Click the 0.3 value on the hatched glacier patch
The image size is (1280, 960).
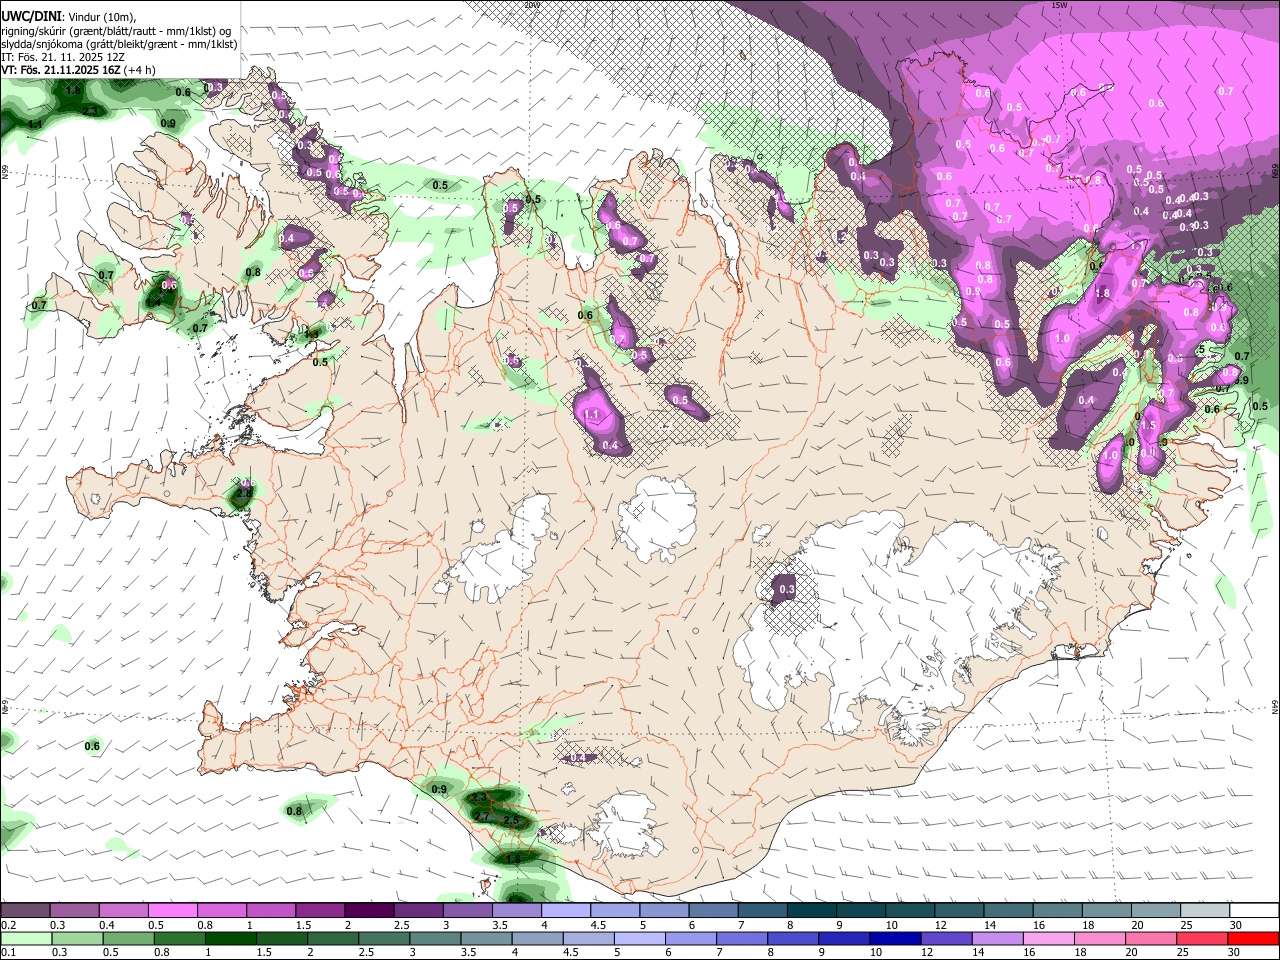tap(786, 590)
